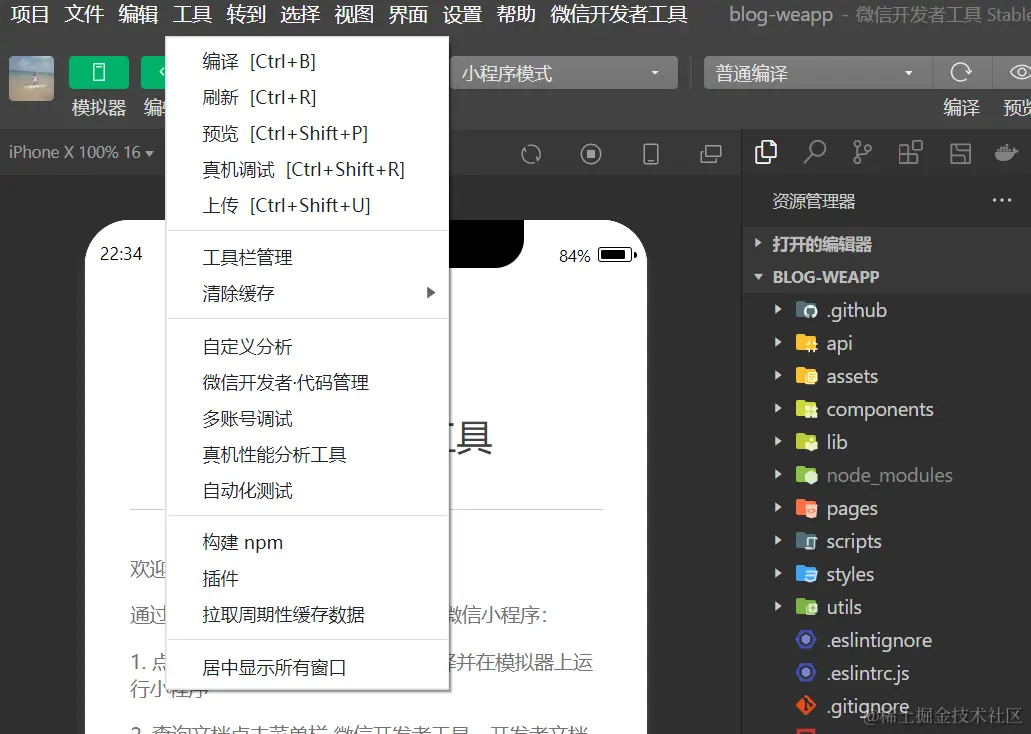
Task: Open the 普通编译 compile dropdown
Action: click(818, 73)
